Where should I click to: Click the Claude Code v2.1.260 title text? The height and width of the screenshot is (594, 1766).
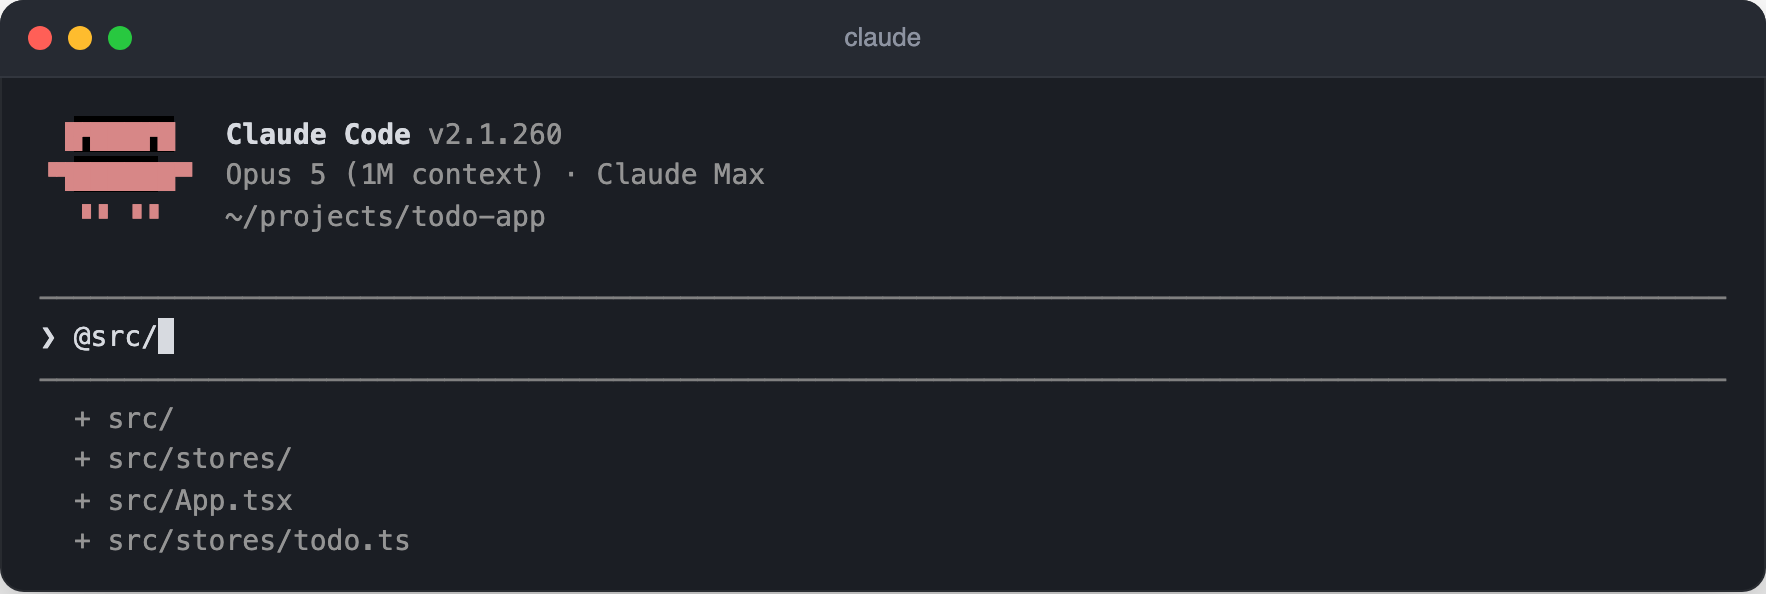[x=394, y=134]
